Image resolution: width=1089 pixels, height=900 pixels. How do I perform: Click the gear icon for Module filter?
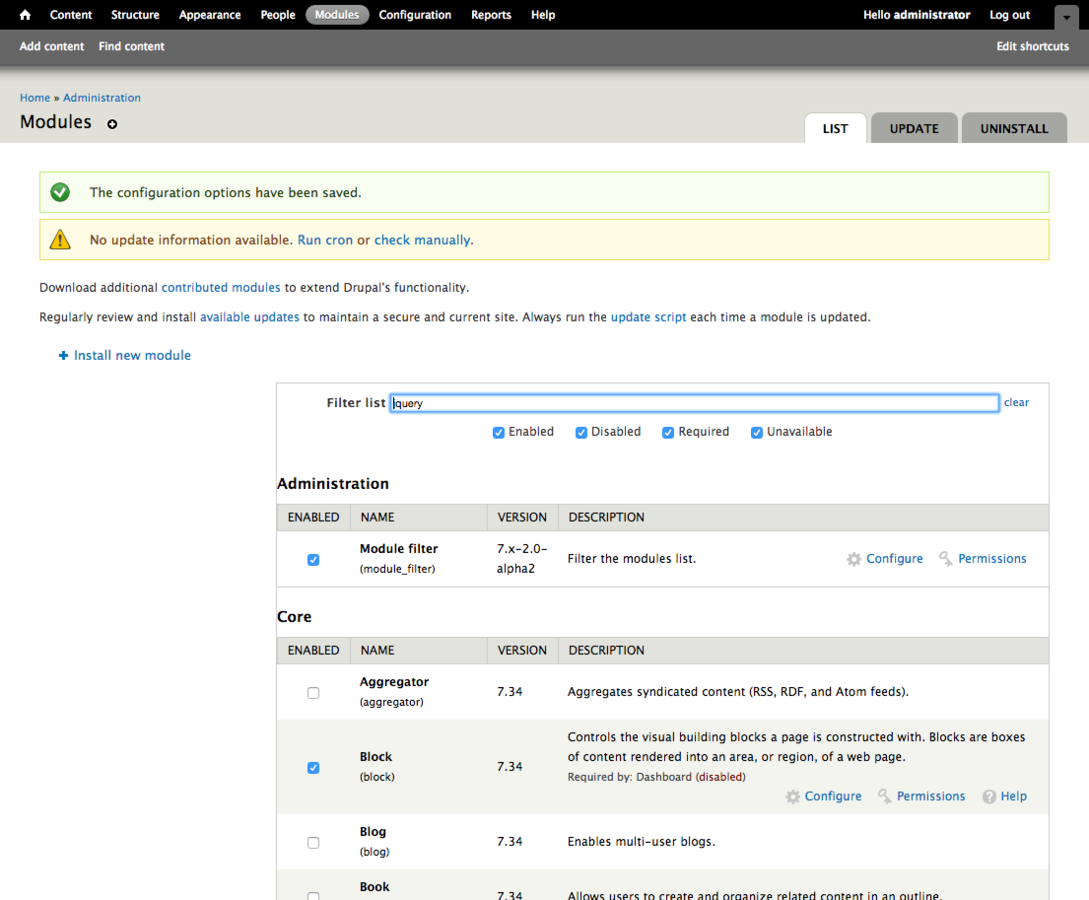coord(854,559)
